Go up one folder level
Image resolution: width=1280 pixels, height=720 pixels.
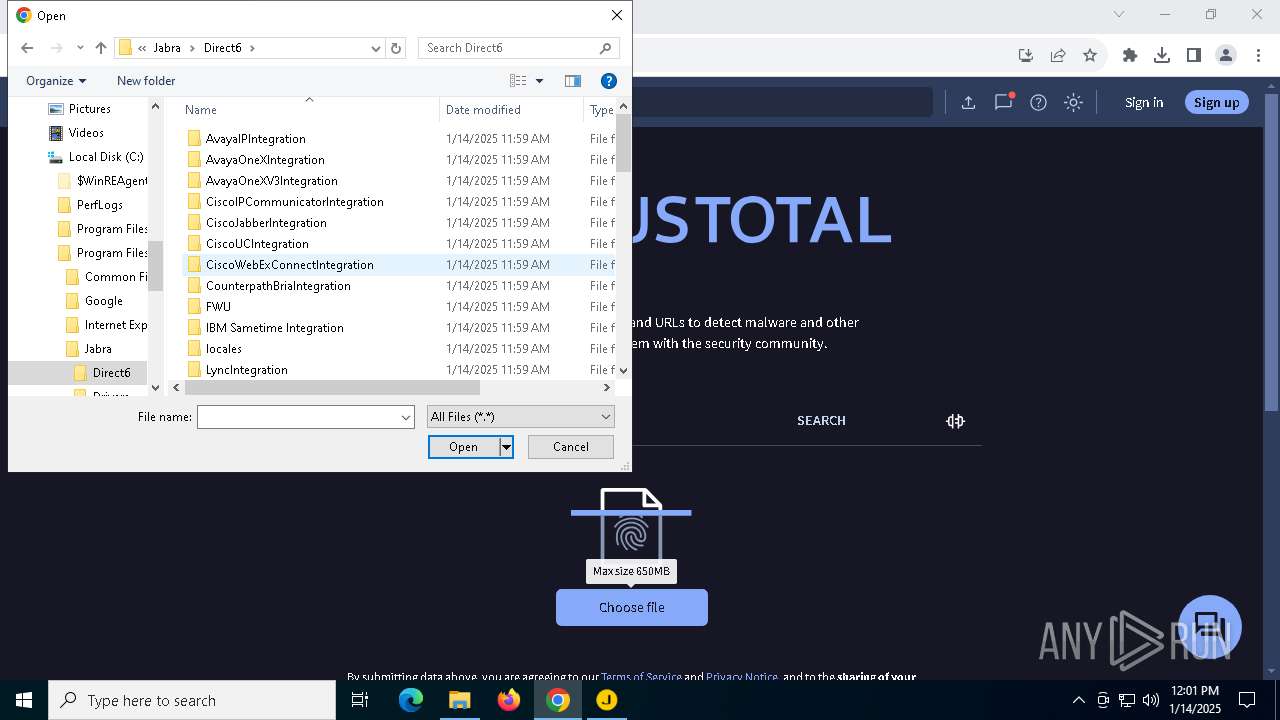click(x=101, y=48)
